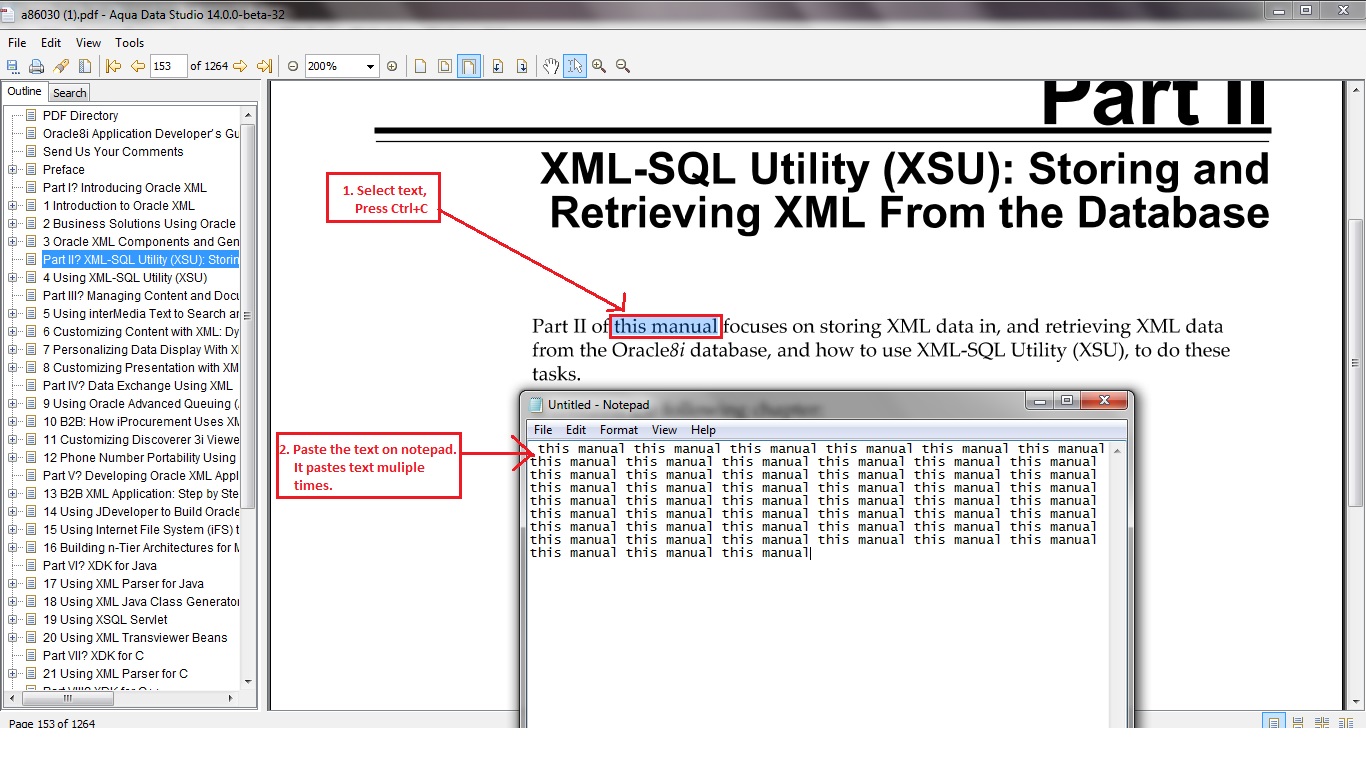Expand the Preface outline node
This screenshot has width=1366, height=768.
tap(13, 170)
